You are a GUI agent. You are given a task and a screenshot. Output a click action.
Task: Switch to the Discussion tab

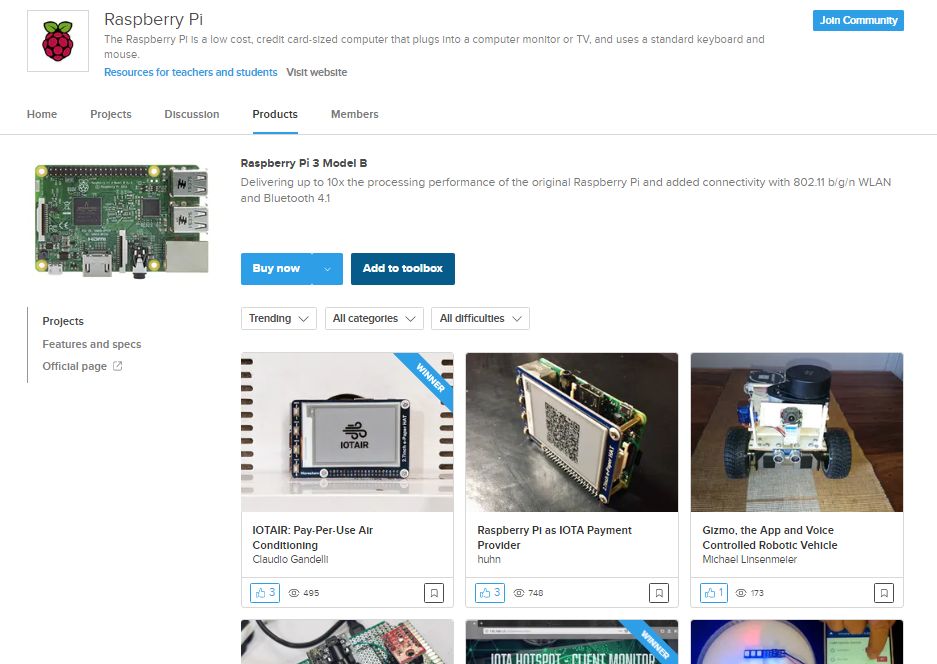(x=192, y=114)
